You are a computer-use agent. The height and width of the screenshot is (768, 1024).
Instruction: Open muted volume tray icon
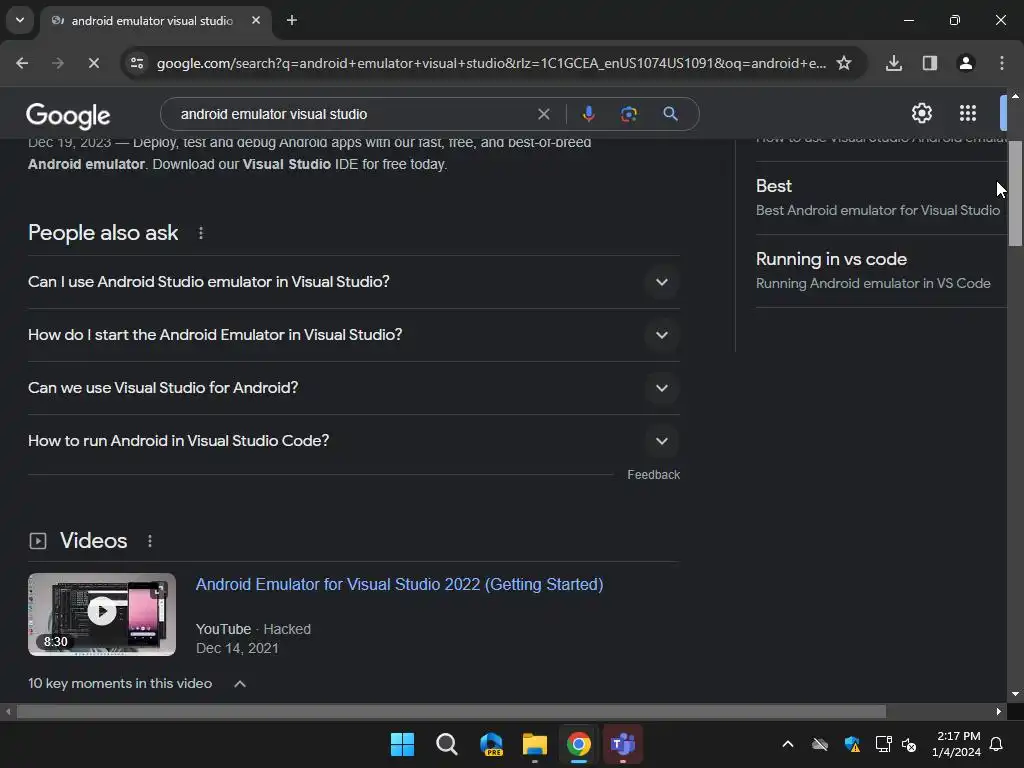[909, 744]
